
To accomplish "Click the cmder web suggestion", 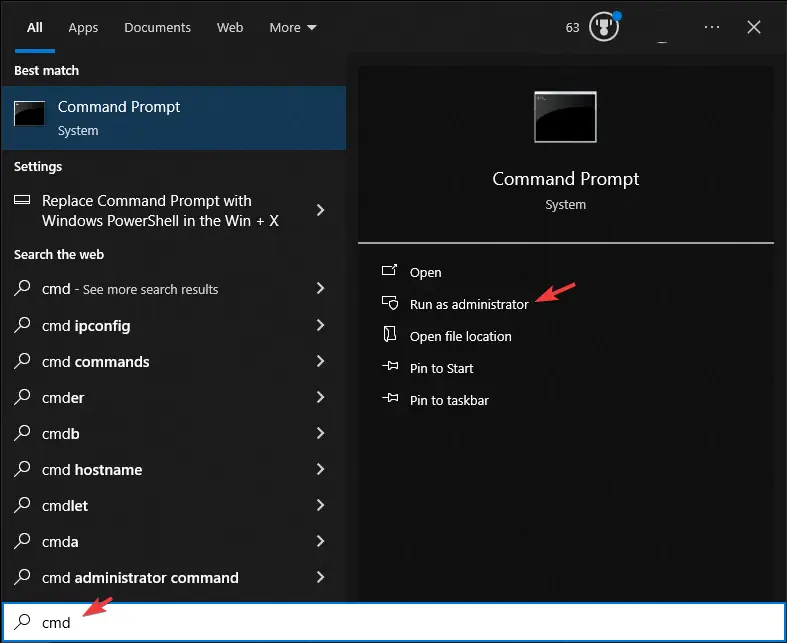I will coord(174,398).
